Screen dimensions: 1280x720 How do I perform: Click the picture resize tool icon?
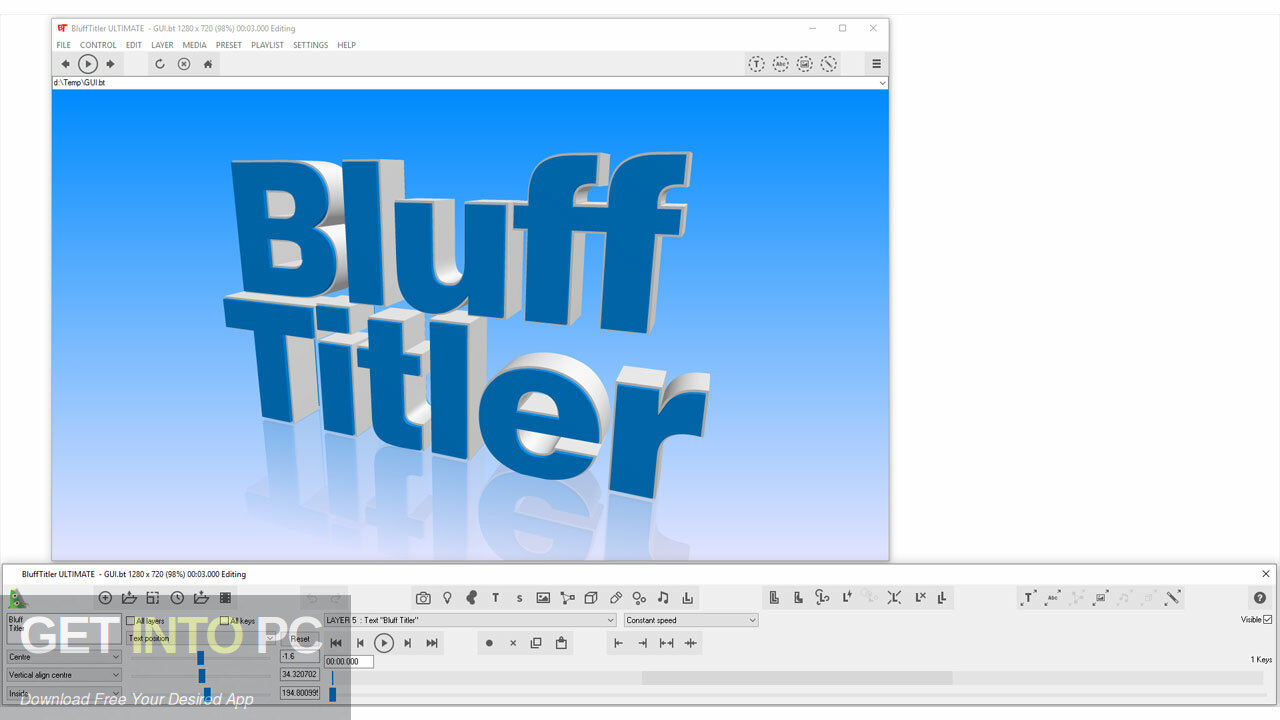[1100, 598]
